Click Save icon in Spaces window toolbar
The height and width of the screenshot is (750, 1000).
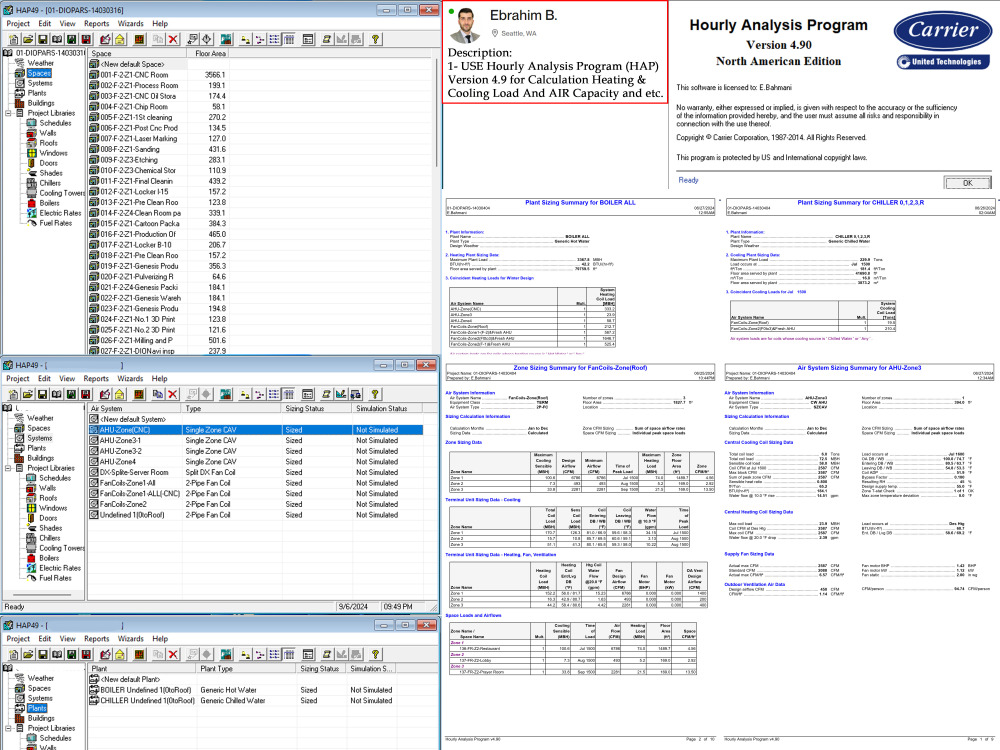click(x=43, y=40)
